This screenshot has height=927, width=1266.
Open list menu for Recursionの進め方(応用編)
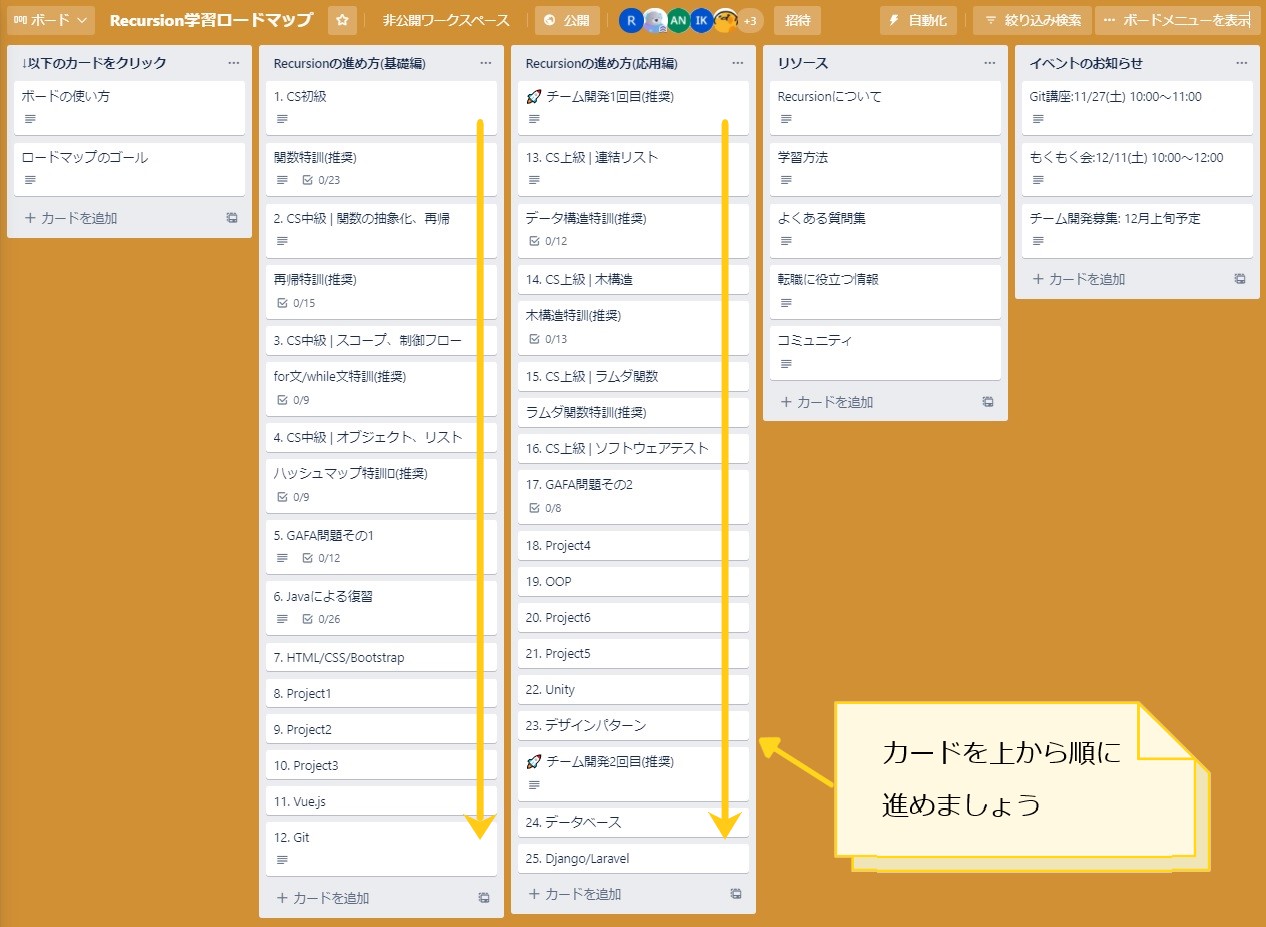coord(738,63)
